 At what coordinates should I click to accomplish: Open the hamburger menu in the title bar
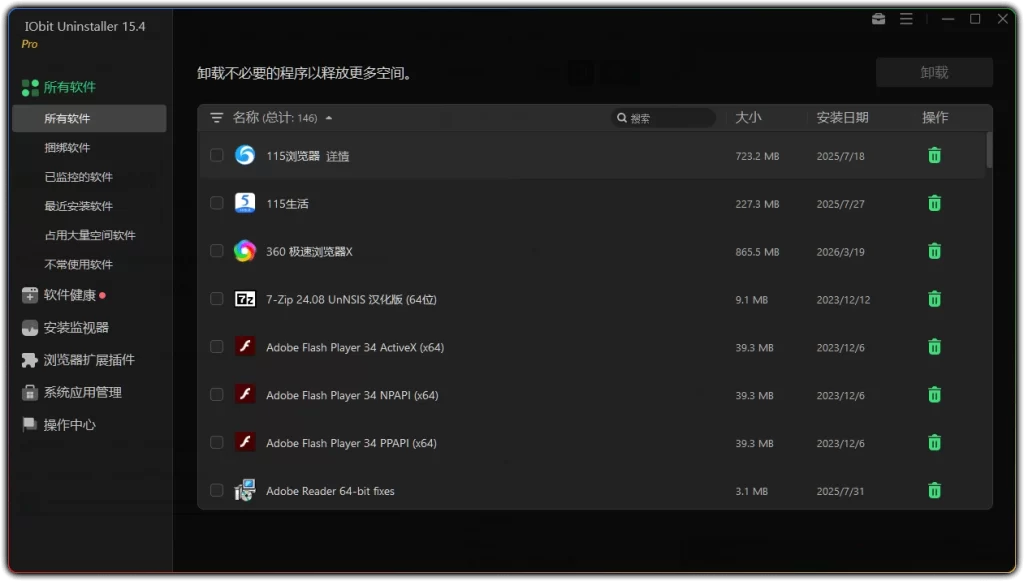click(906, 18)
